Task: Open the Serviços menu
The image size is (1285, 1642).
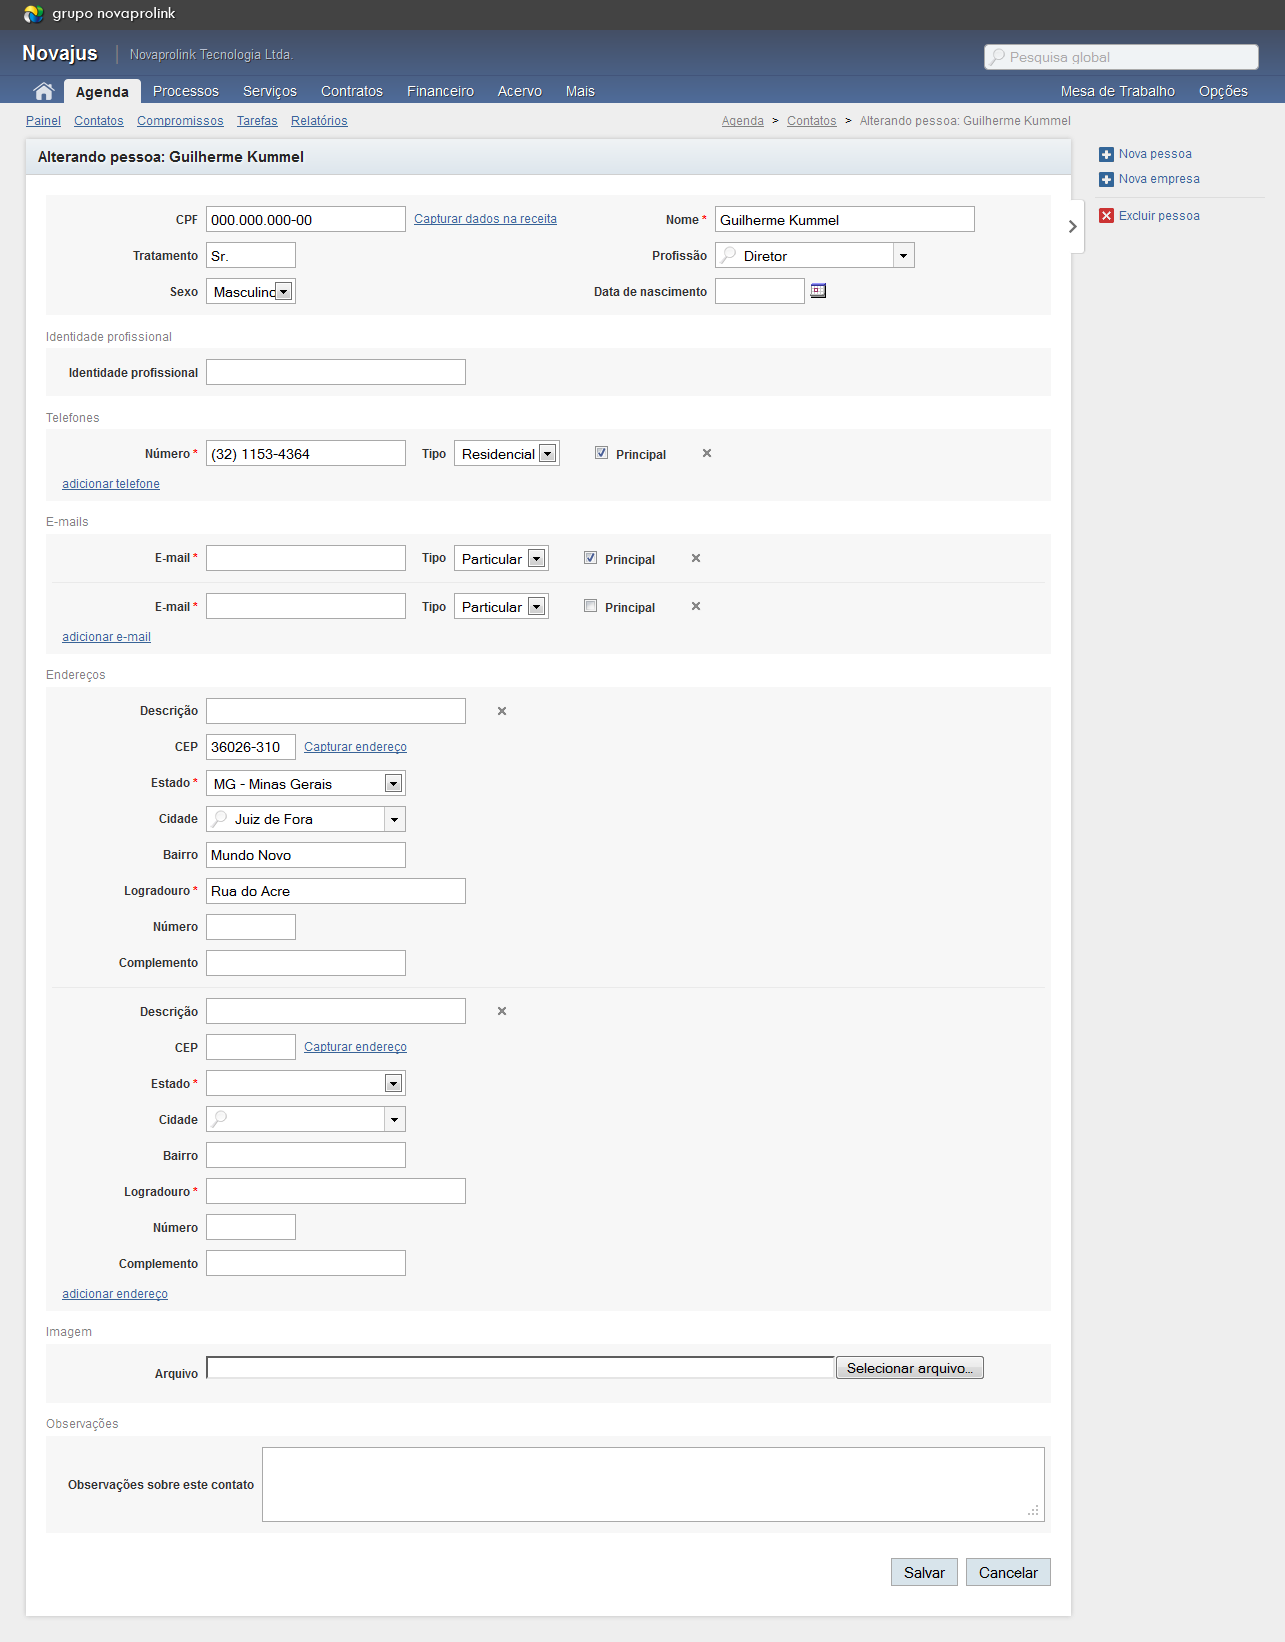Action: click(x=270, y=91)
